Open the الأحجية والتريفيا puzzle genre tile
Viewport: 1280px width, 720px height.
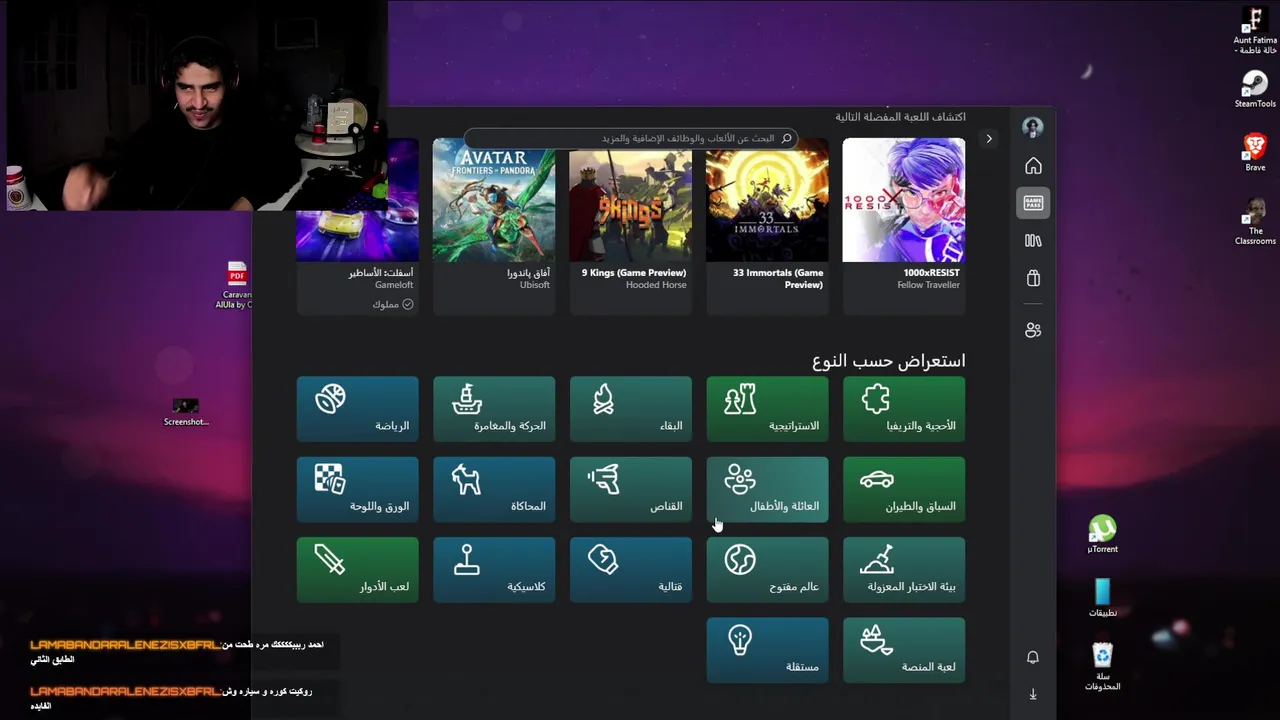pos(904,409)
